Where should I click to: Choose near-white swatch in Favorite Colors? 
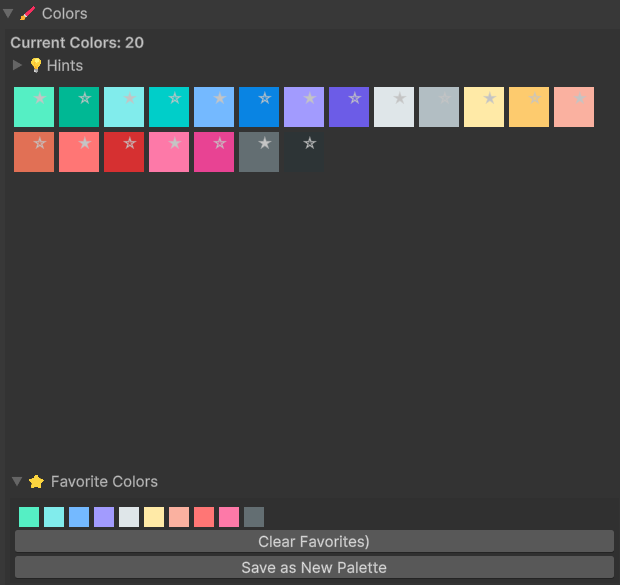pyautogui.click(x=129, y=517)
